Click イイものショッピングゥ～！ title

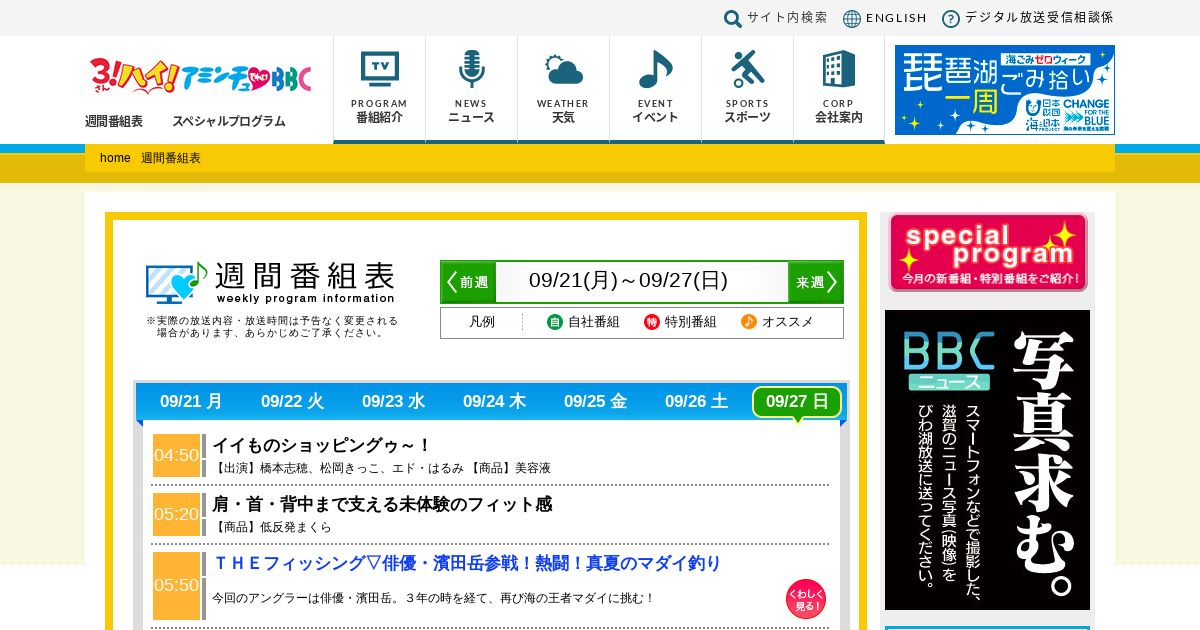point(322,445)
